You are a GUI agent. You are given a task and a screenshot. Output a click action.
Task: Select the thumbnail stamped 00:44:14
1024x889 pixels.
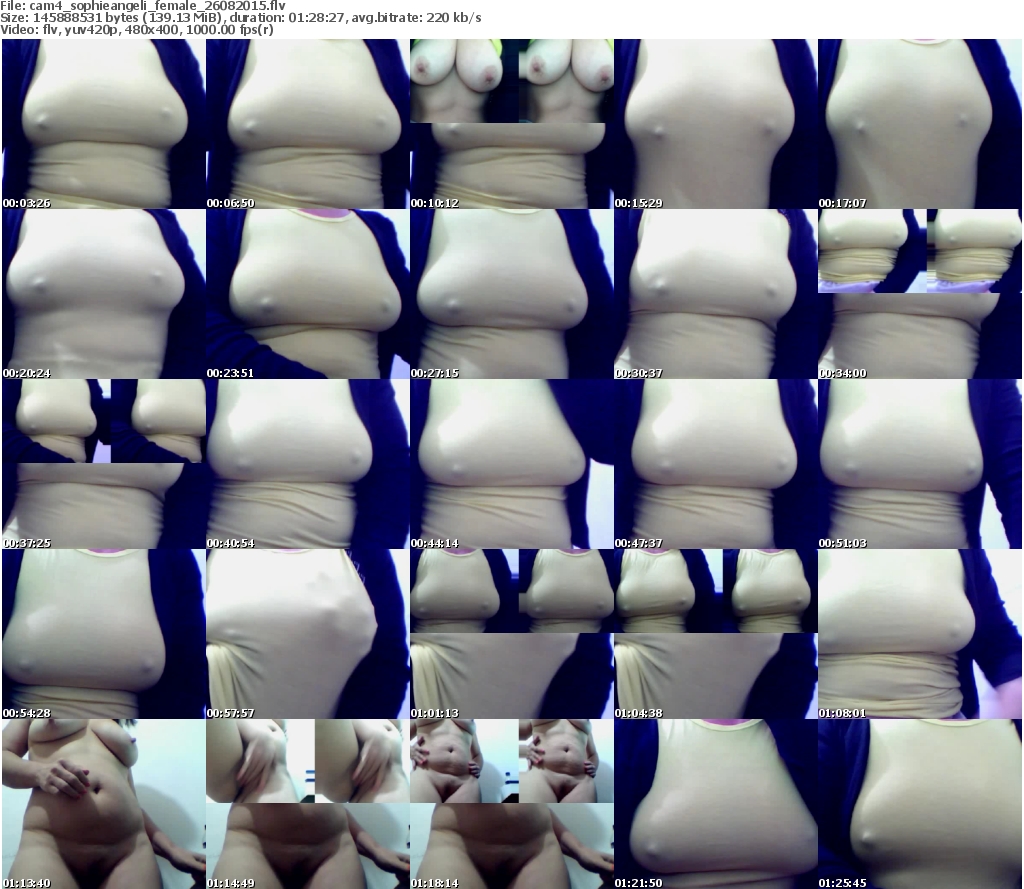point(512,464)
